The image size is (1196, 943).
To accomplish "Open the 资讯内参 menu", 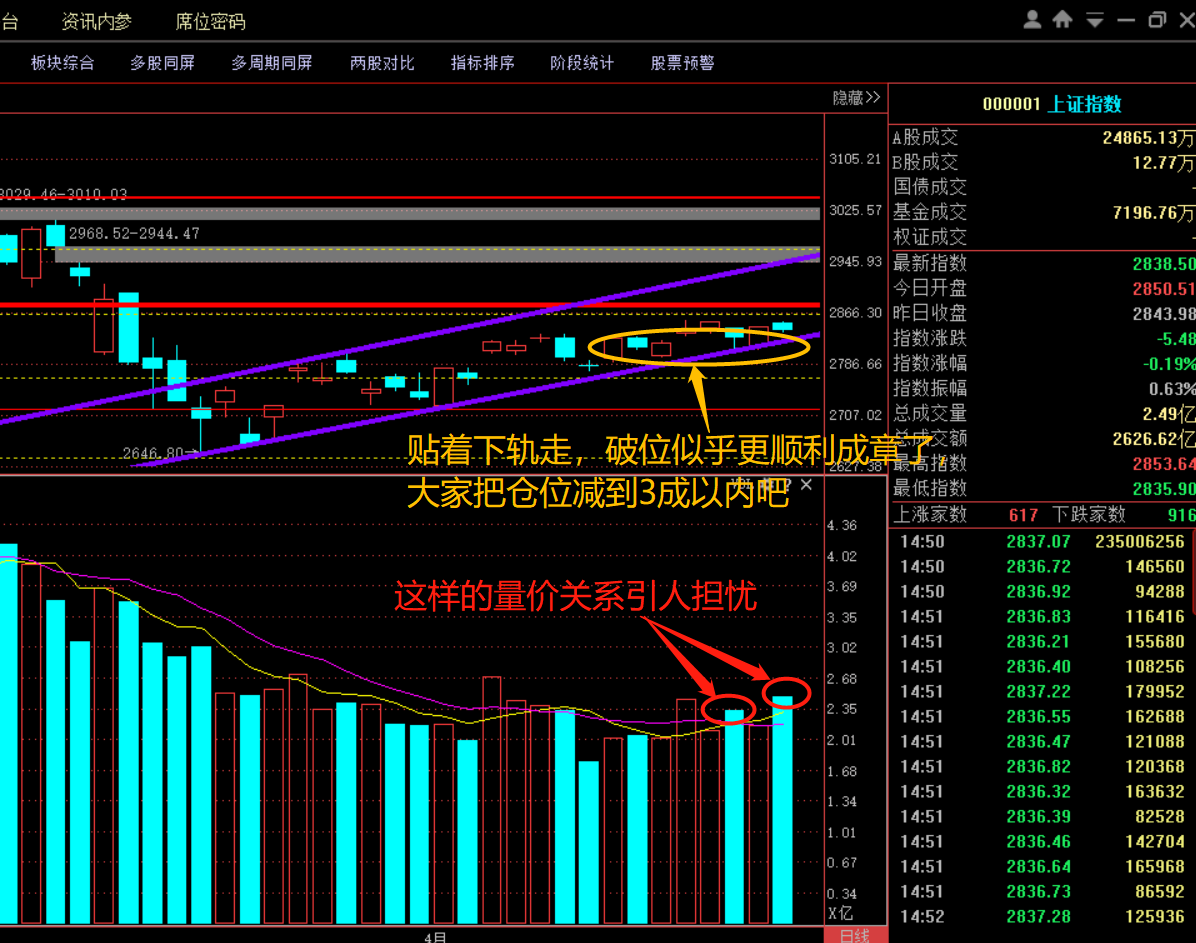I will (x=96, y=21).
